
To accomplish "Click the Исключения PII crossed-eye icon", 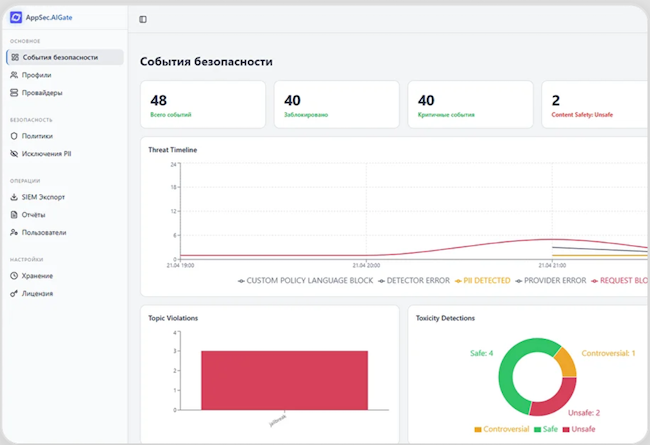I will [x=14, y=154].
